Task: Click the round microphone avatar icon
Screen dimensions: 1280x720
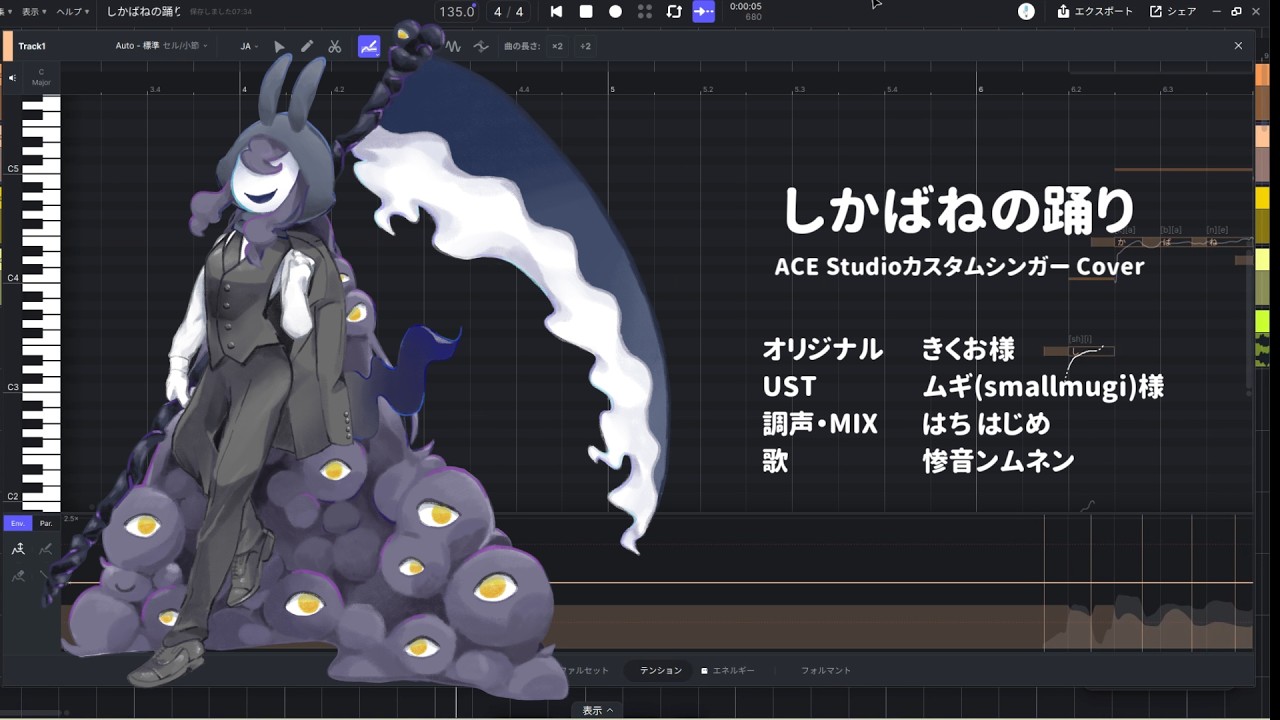Action: tap(1026, 11)
